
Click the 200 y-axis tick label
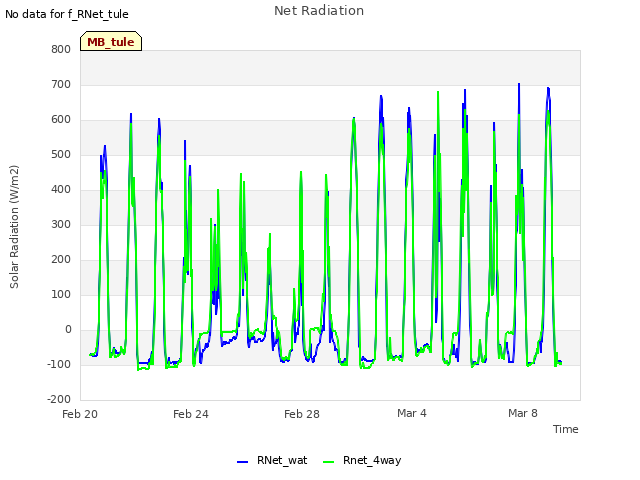click(x=61, y=260)
